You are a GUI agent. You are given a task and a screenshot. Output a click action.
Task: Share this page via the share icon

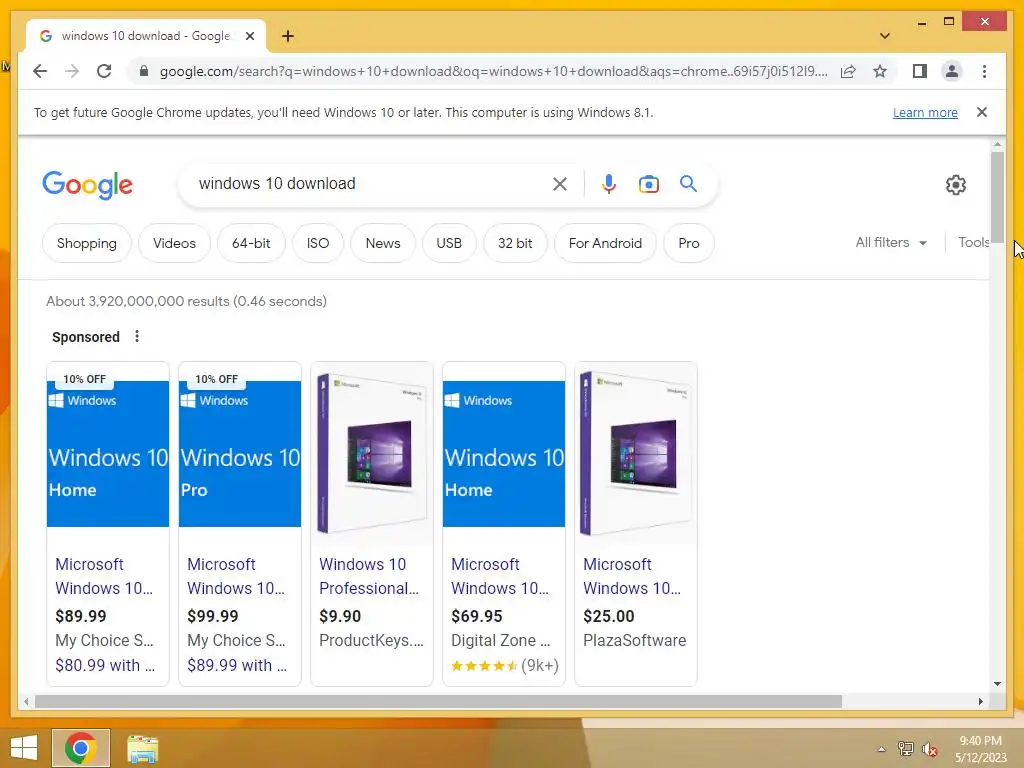coord(848,71)
